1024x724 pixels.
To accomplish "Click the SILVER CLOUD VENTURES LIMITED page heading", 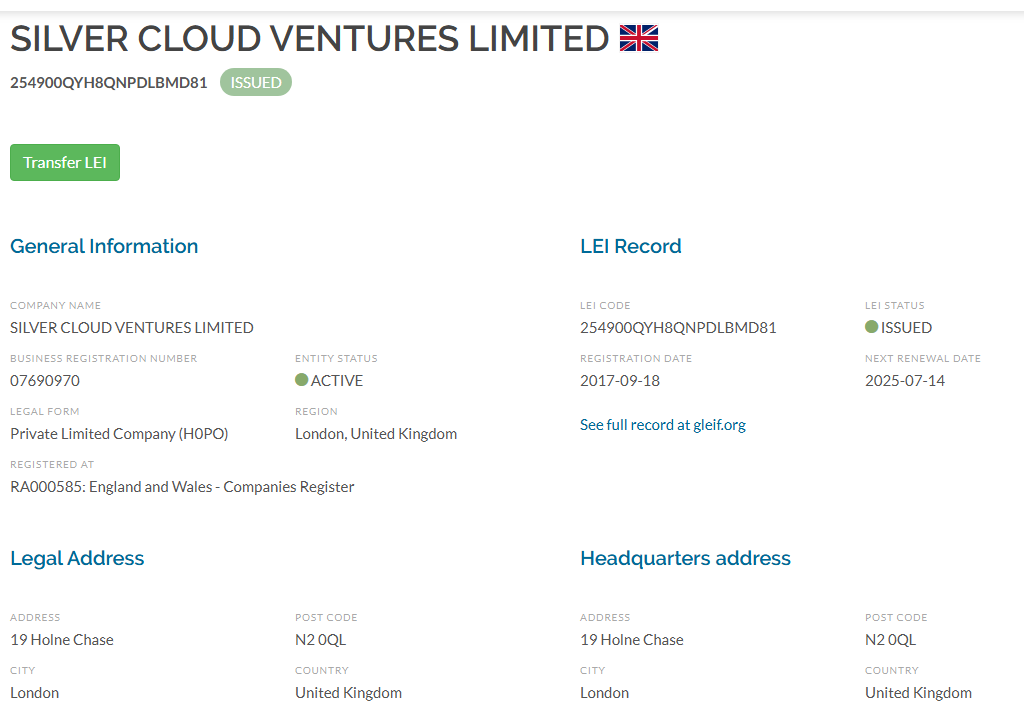I will tap(310, 39).
